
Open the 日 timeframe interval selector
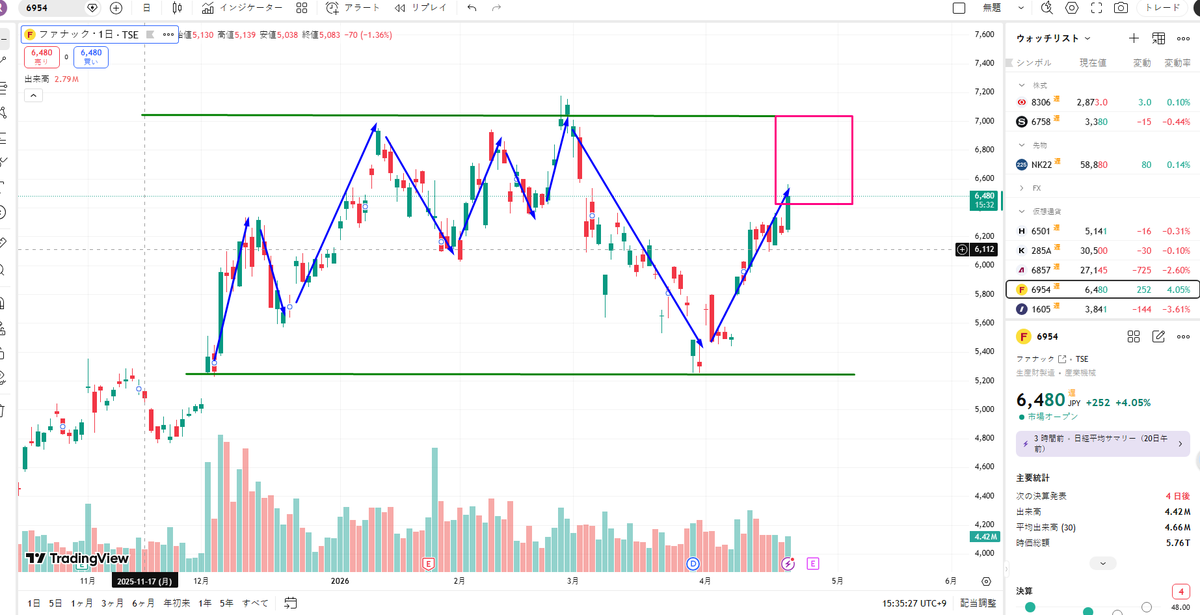tap(147, 7)
